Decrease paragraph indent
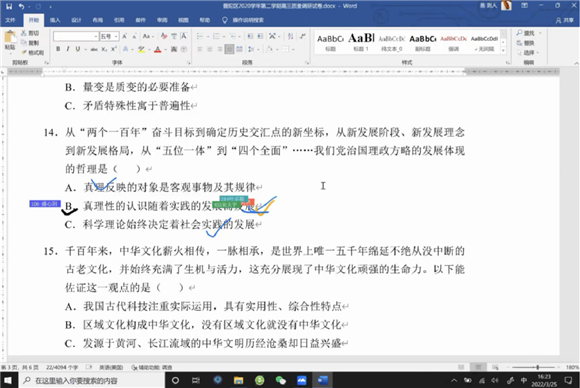 point(250,36)
